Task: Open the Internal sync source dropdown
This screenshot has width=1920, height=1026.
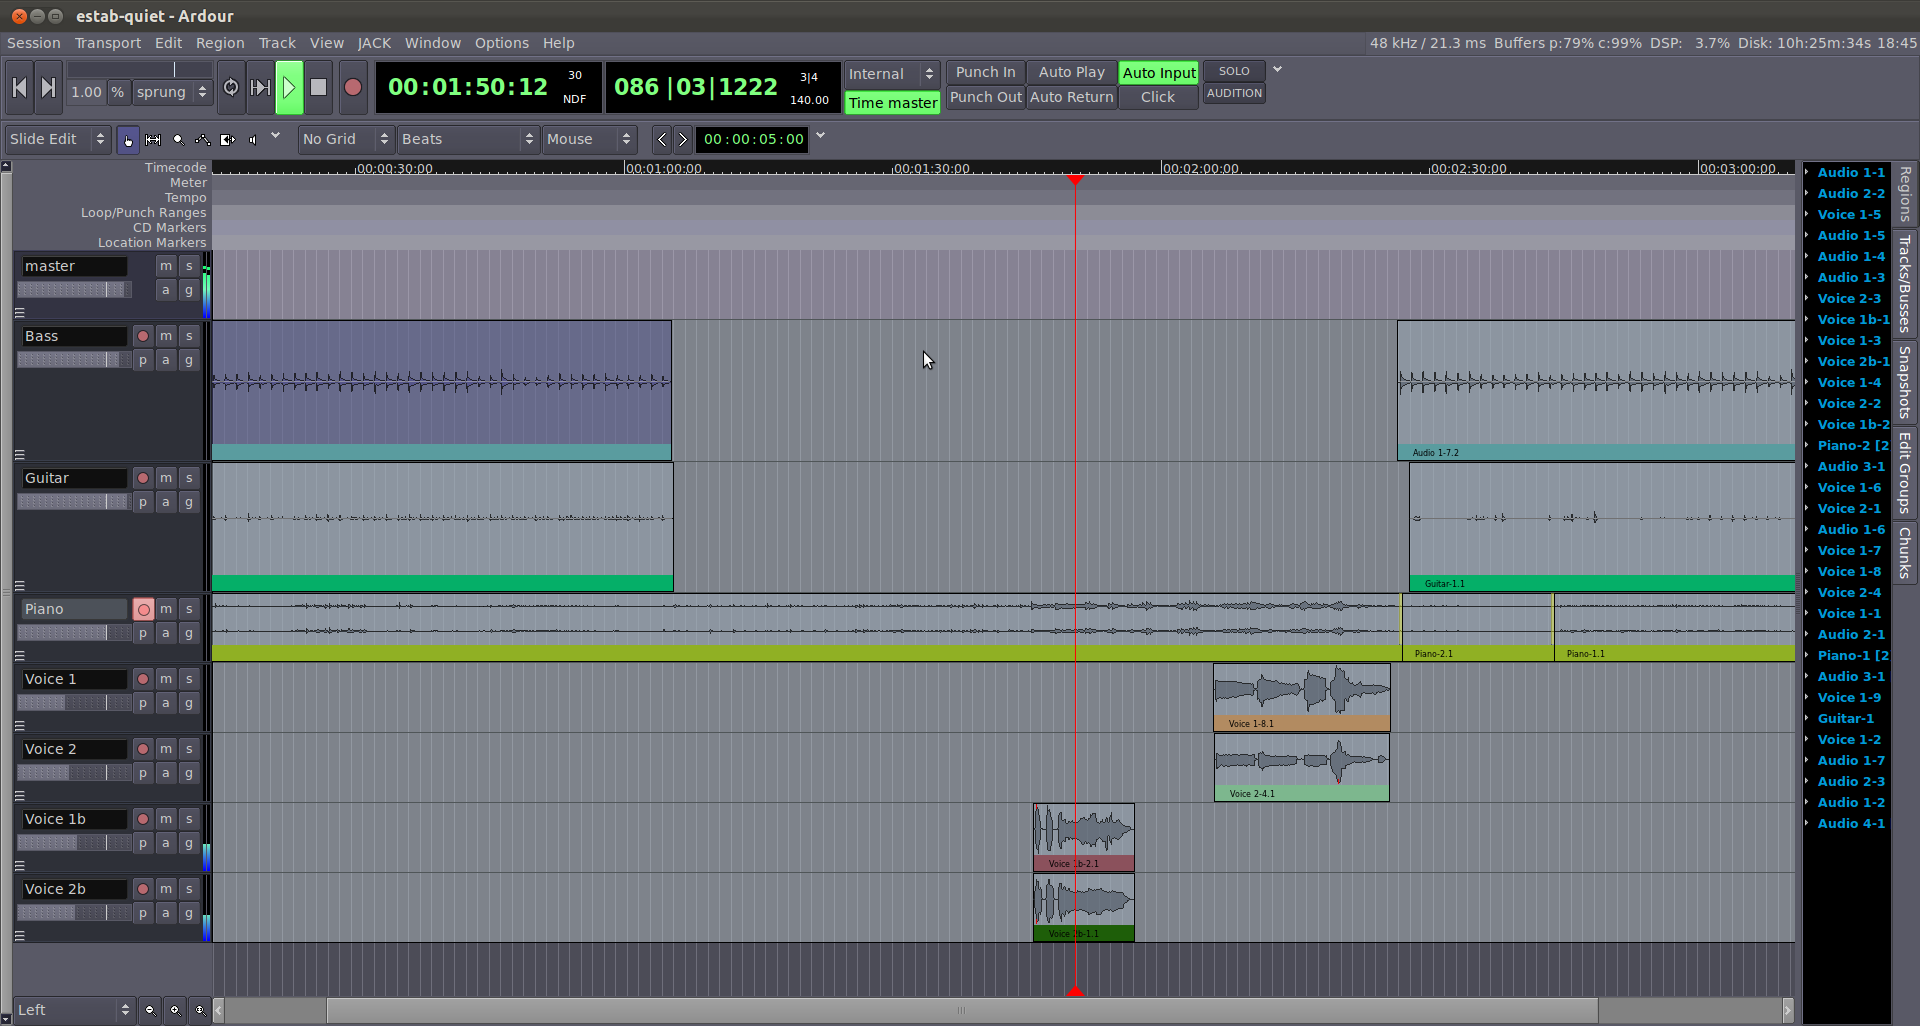Action: point(892,74)
